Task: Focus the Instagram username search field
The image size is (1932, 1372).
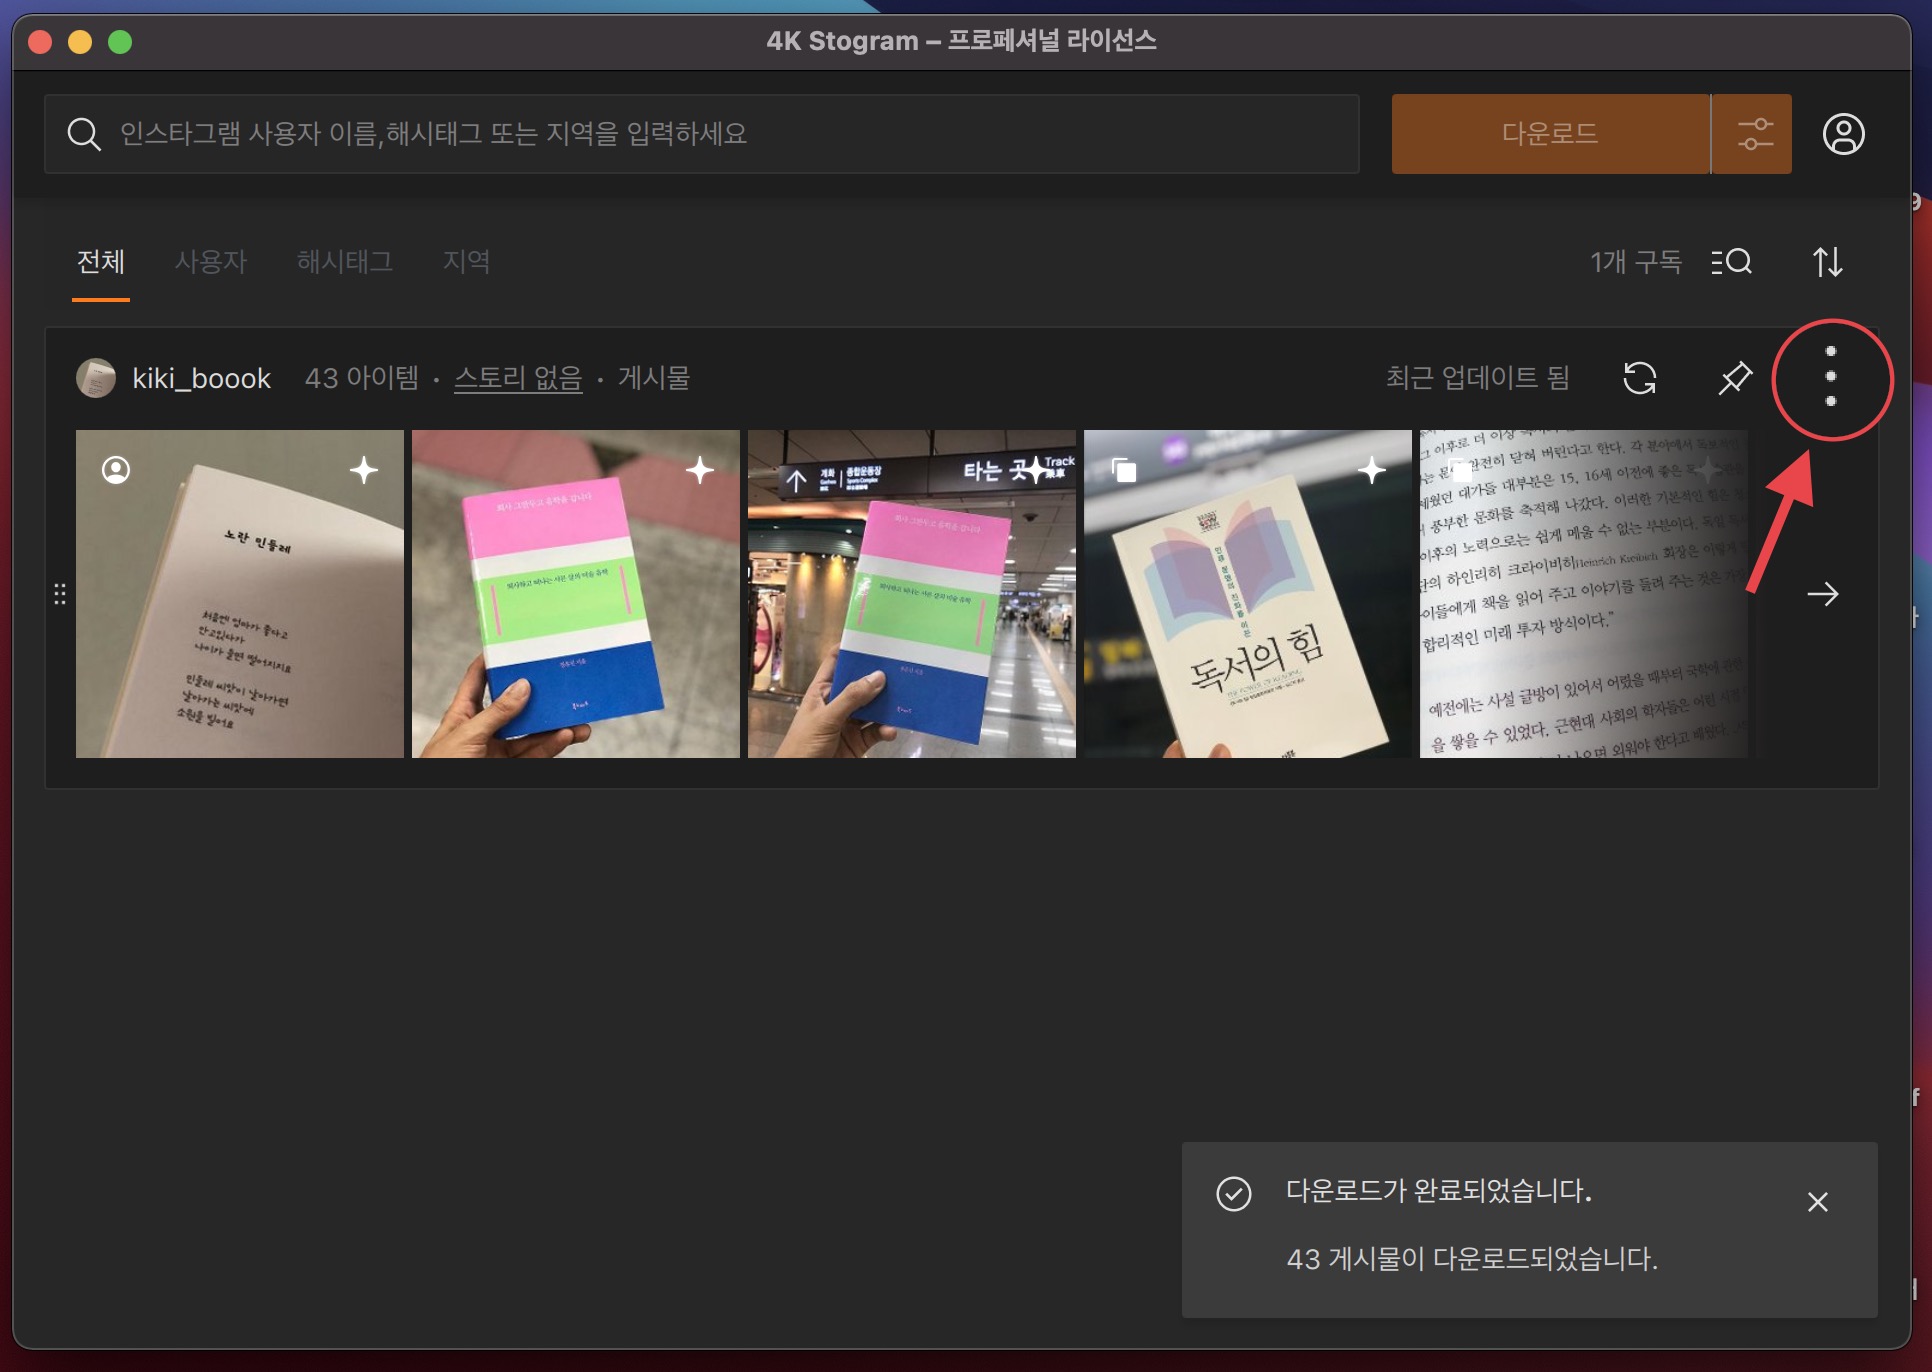Action: [700, 134]
